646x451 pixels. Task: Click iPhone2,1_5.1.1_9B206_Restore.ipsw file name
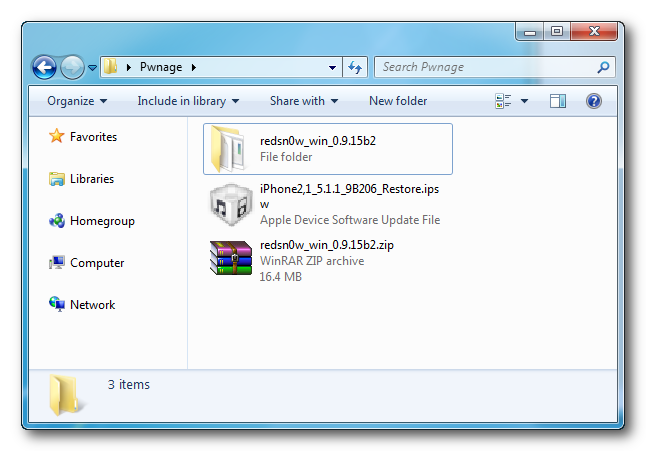[349, 196]
